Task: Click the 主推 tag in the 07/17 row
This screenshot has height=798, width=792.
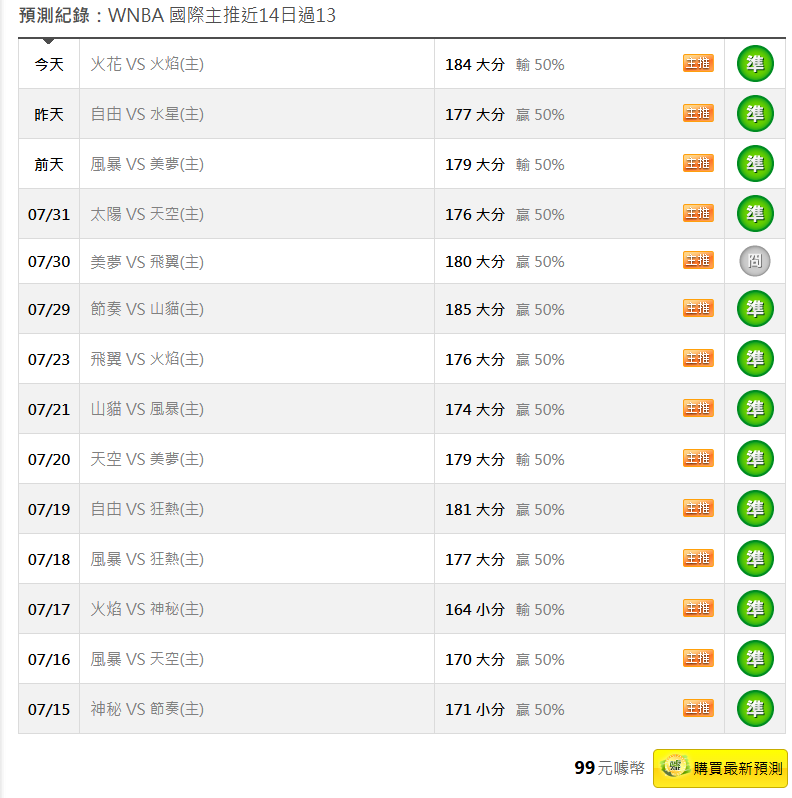Action: point(698,608)
